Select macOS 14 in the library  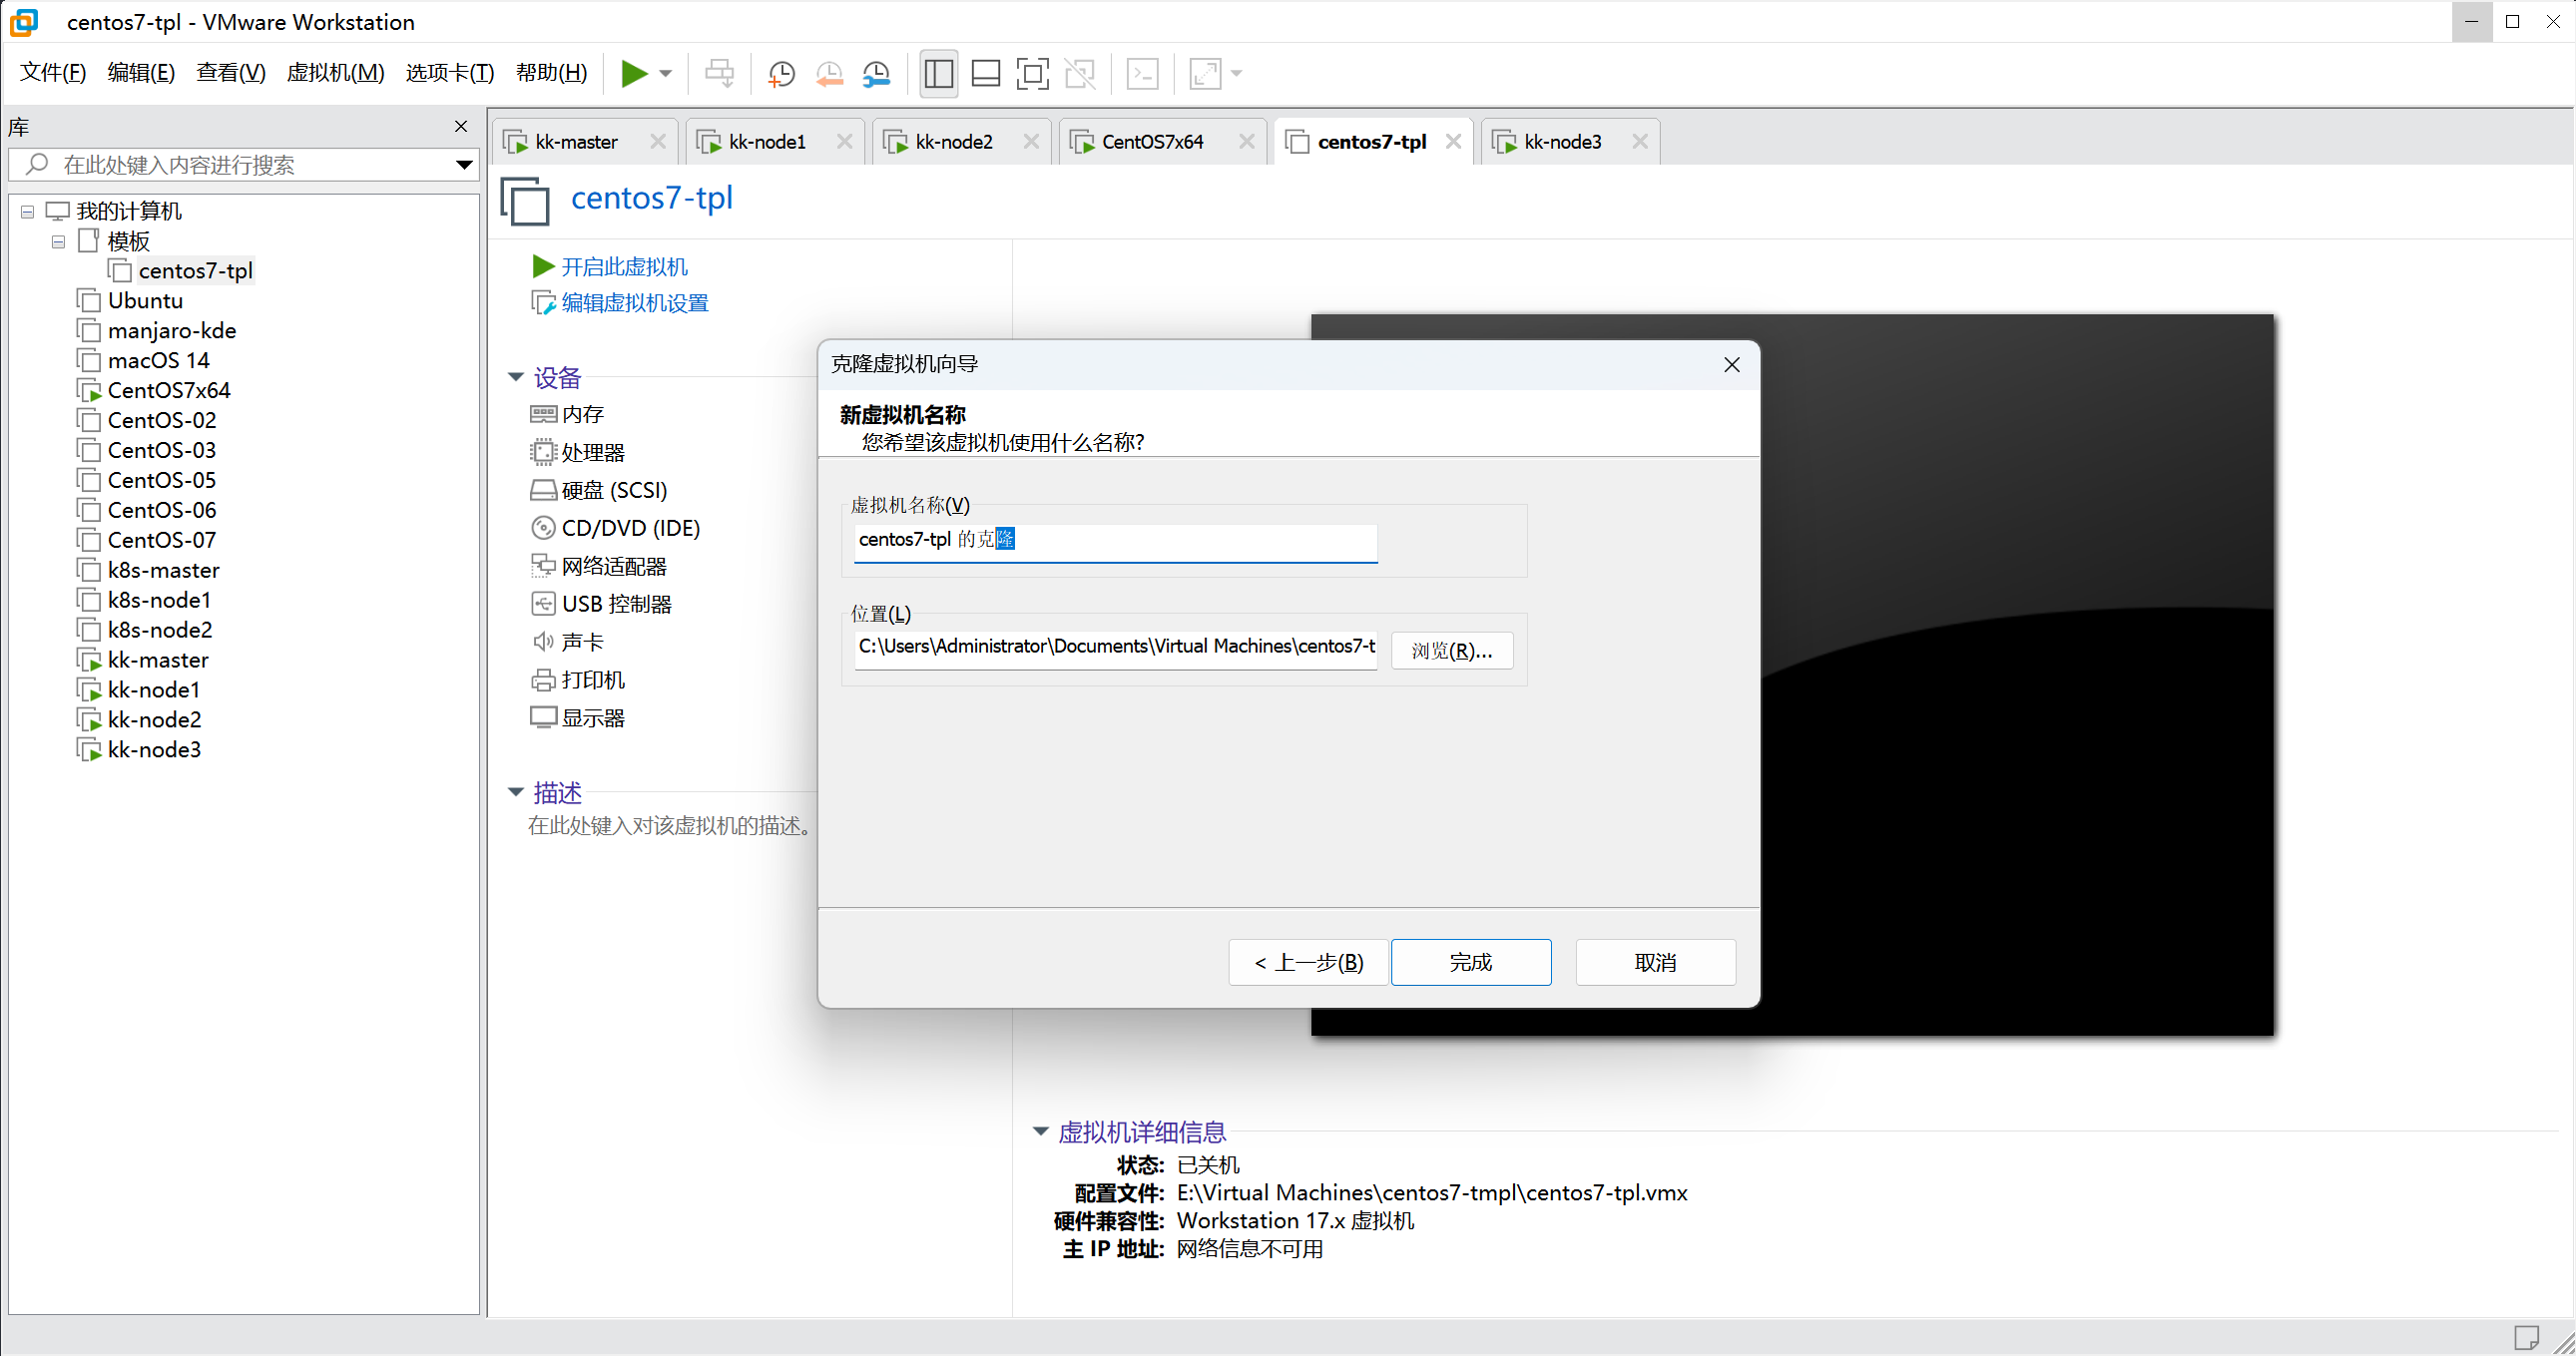tap(158, 361)
